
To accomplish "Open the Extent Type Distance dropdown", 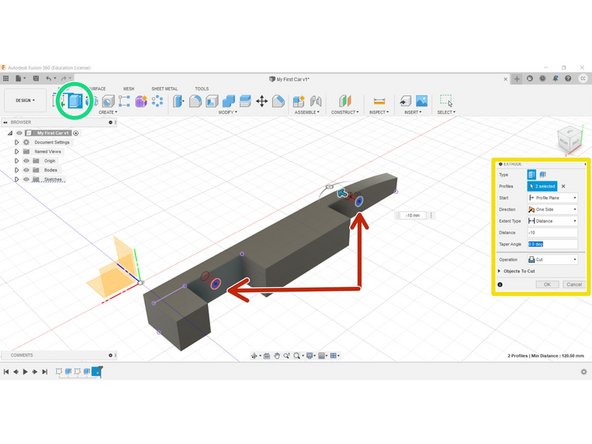I will point(552,221).
